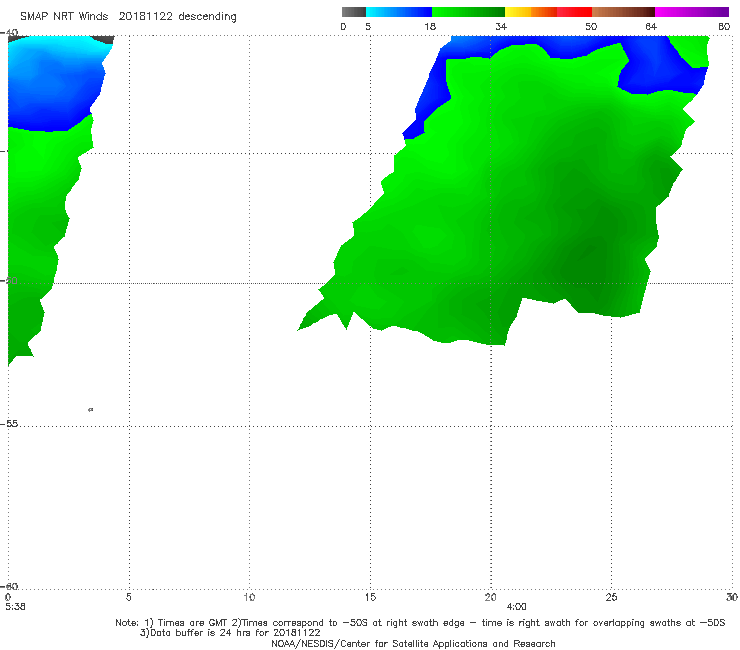The image size is (740, 650).
Task: Click the longitude axis label '10'
Action: (x=249, y=597)
